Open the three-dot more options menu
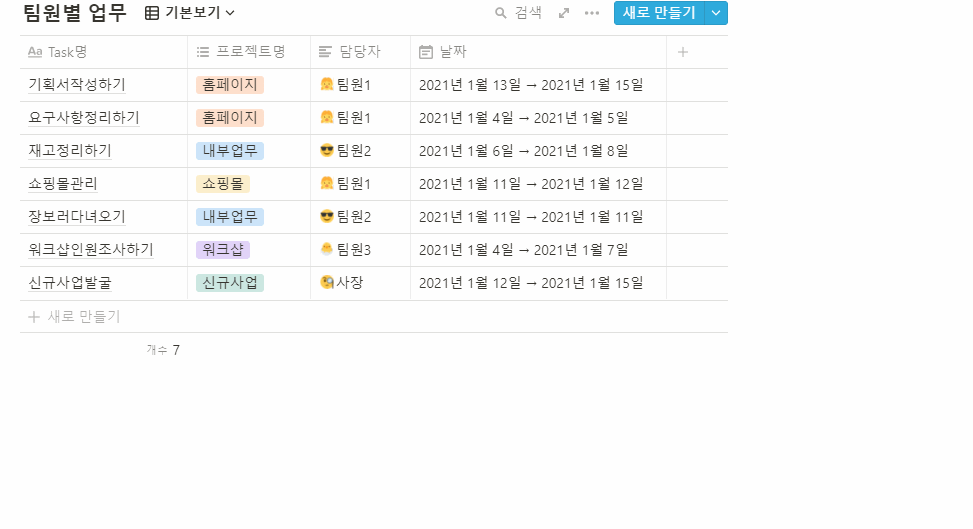Screen dimensions: 973x529 pyautogui.click(x=592, y=13)
